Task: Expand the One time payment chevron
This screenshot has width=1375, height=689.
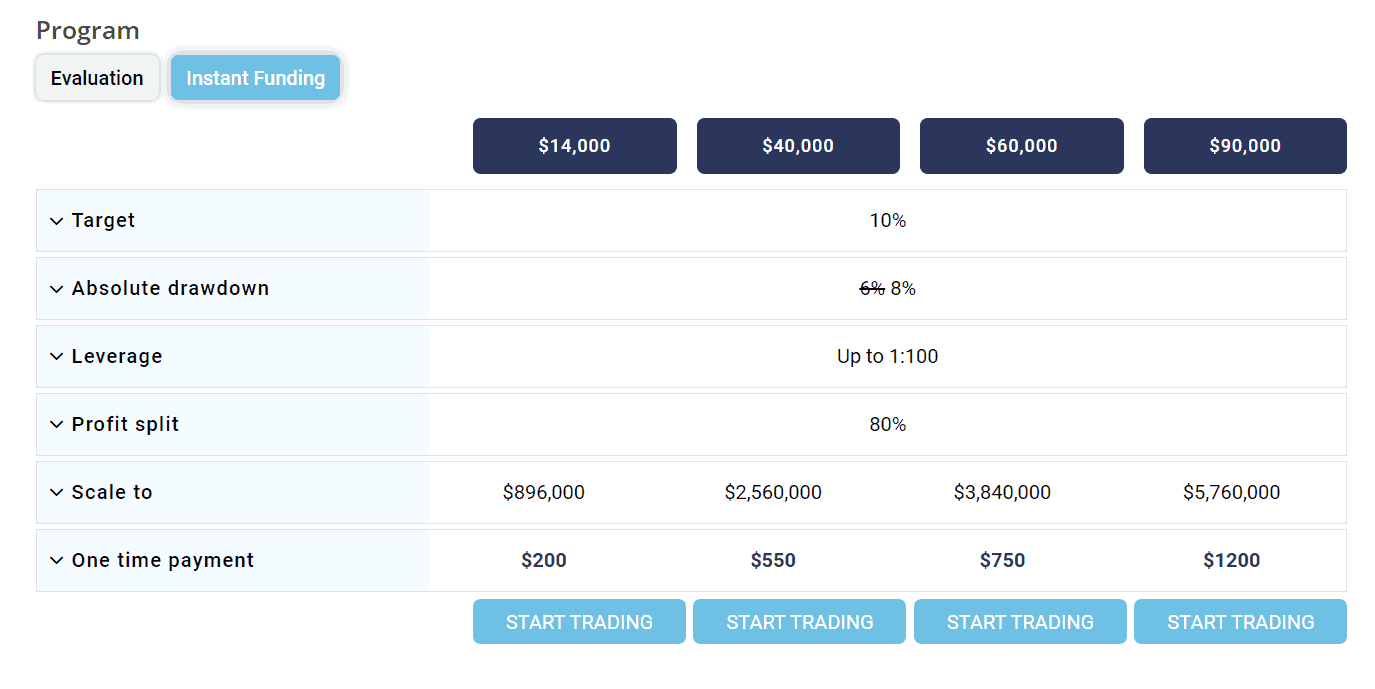Action: tap(57, 561)
